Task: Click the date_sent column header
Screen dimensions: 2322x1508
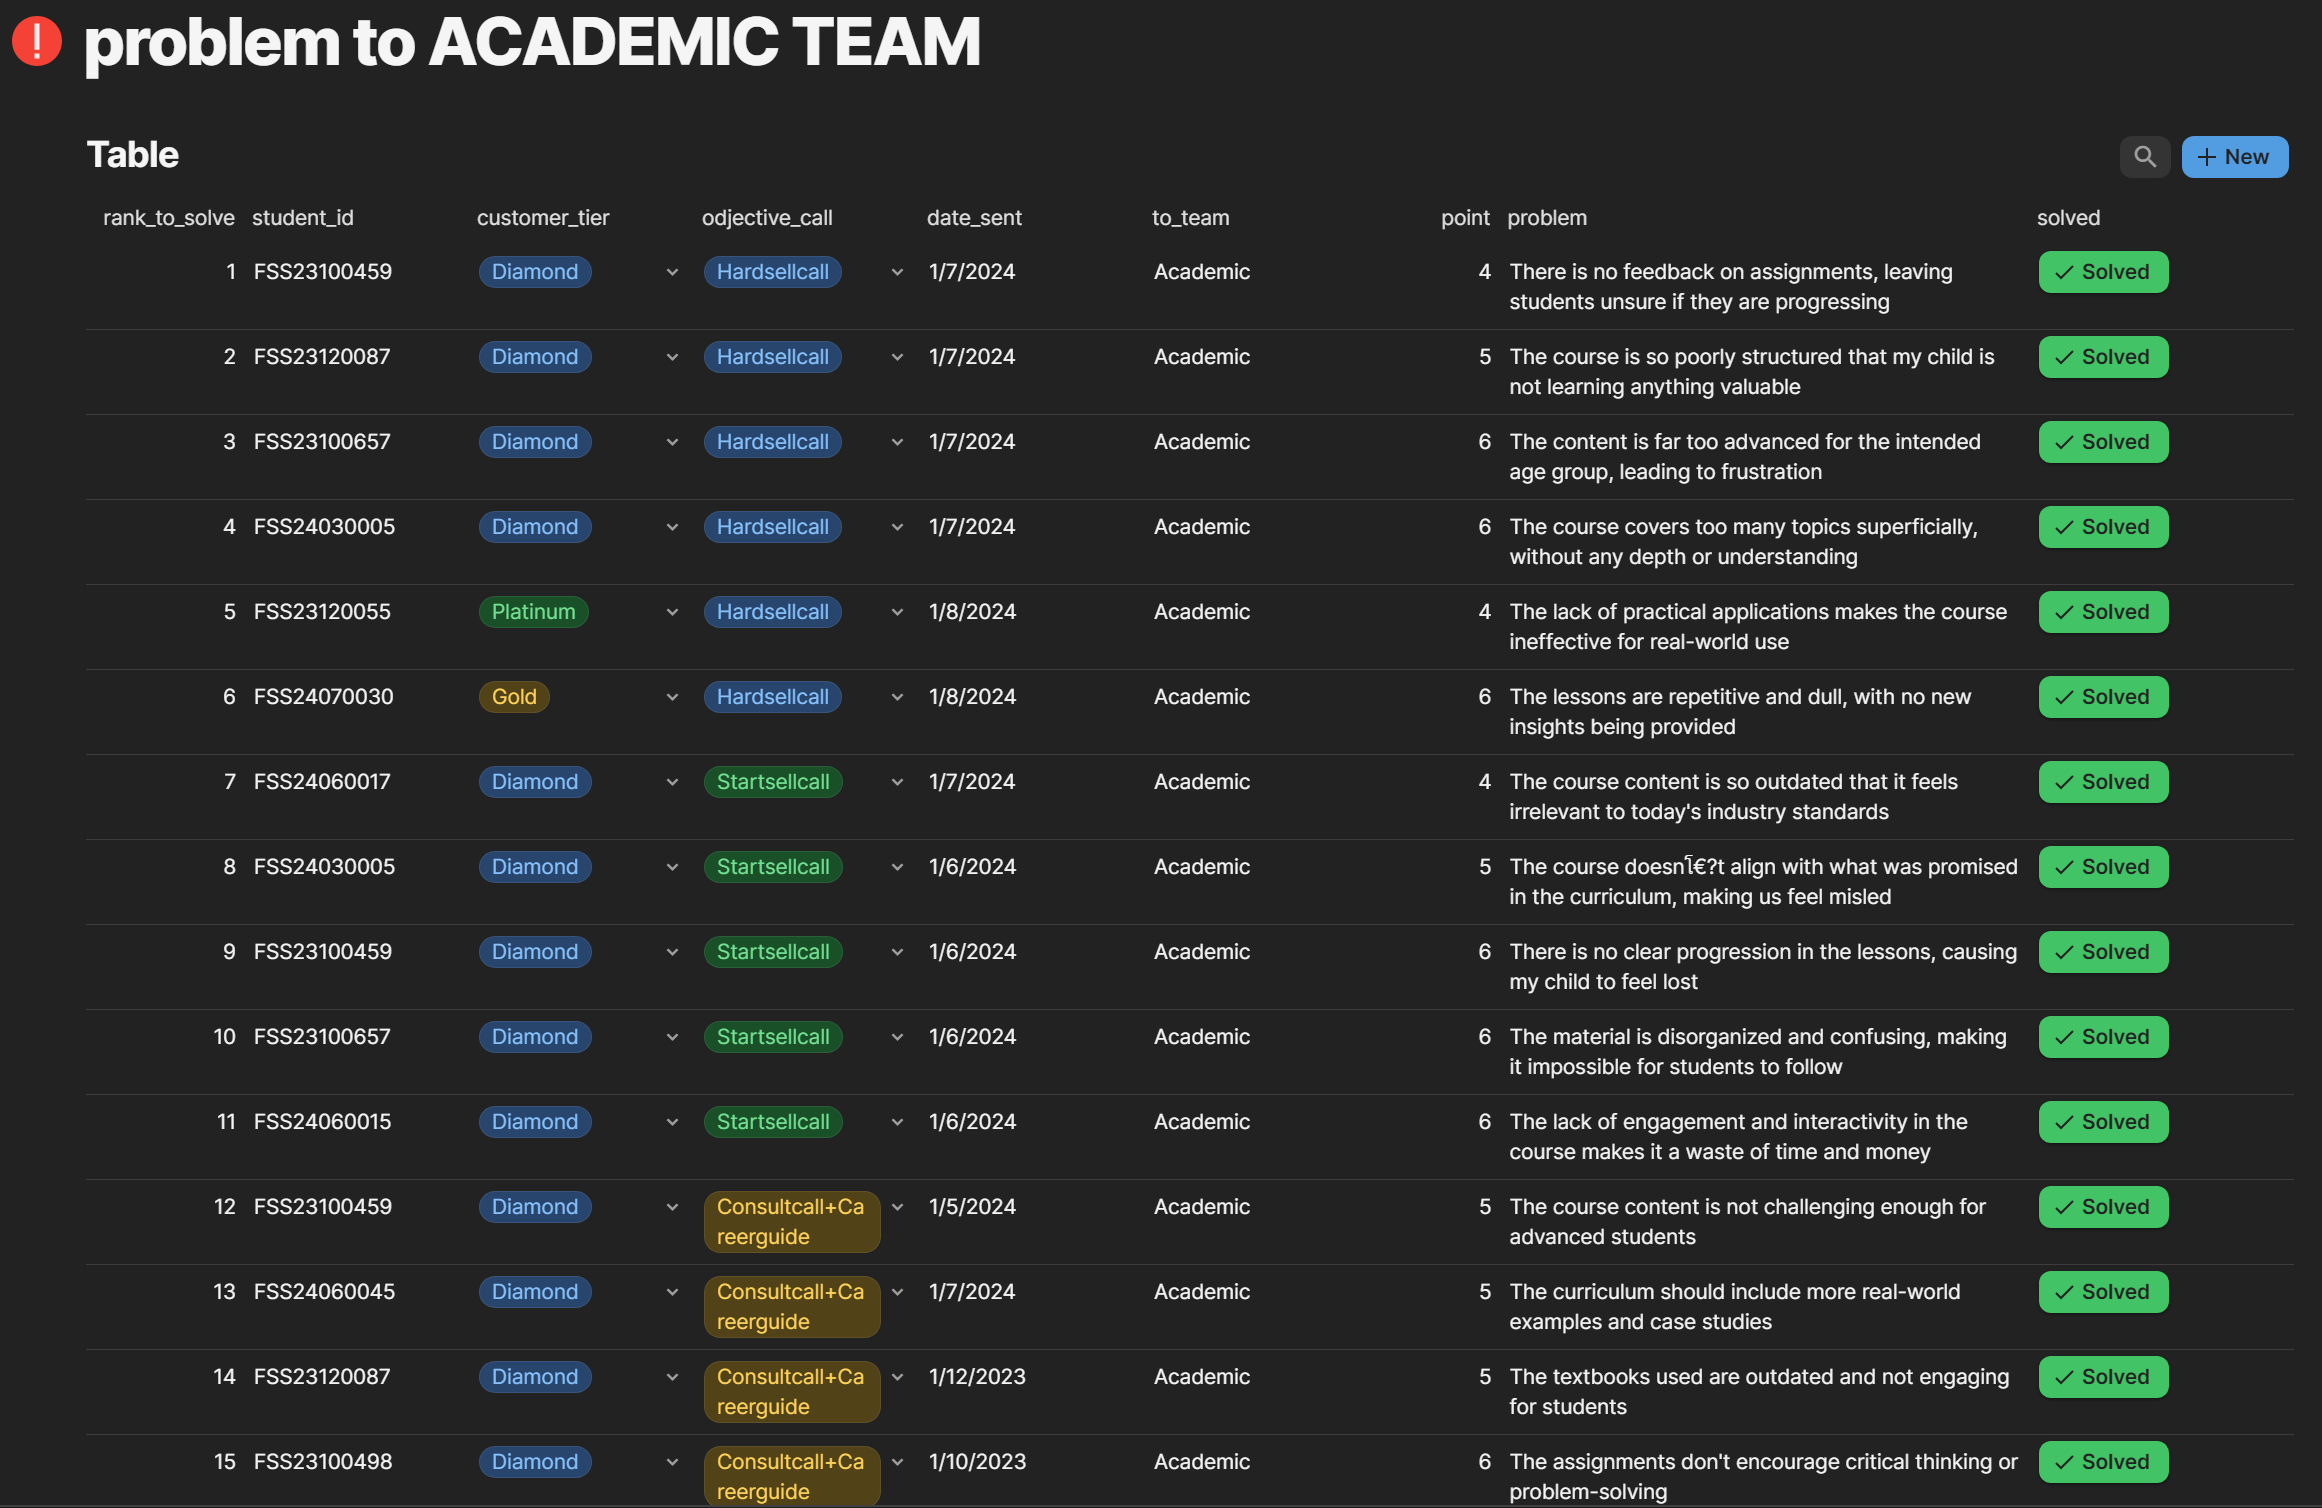Action: click(974, 218)
